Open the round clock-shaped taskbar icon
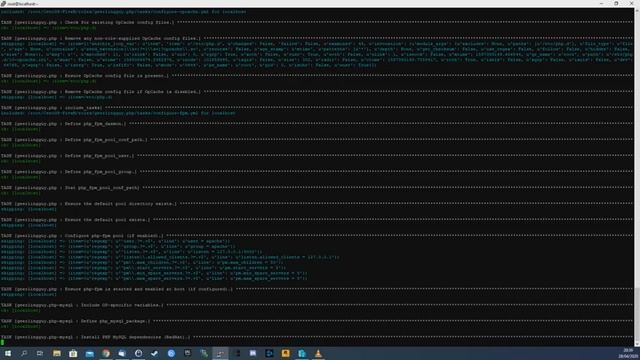 [x=138, y=353]
